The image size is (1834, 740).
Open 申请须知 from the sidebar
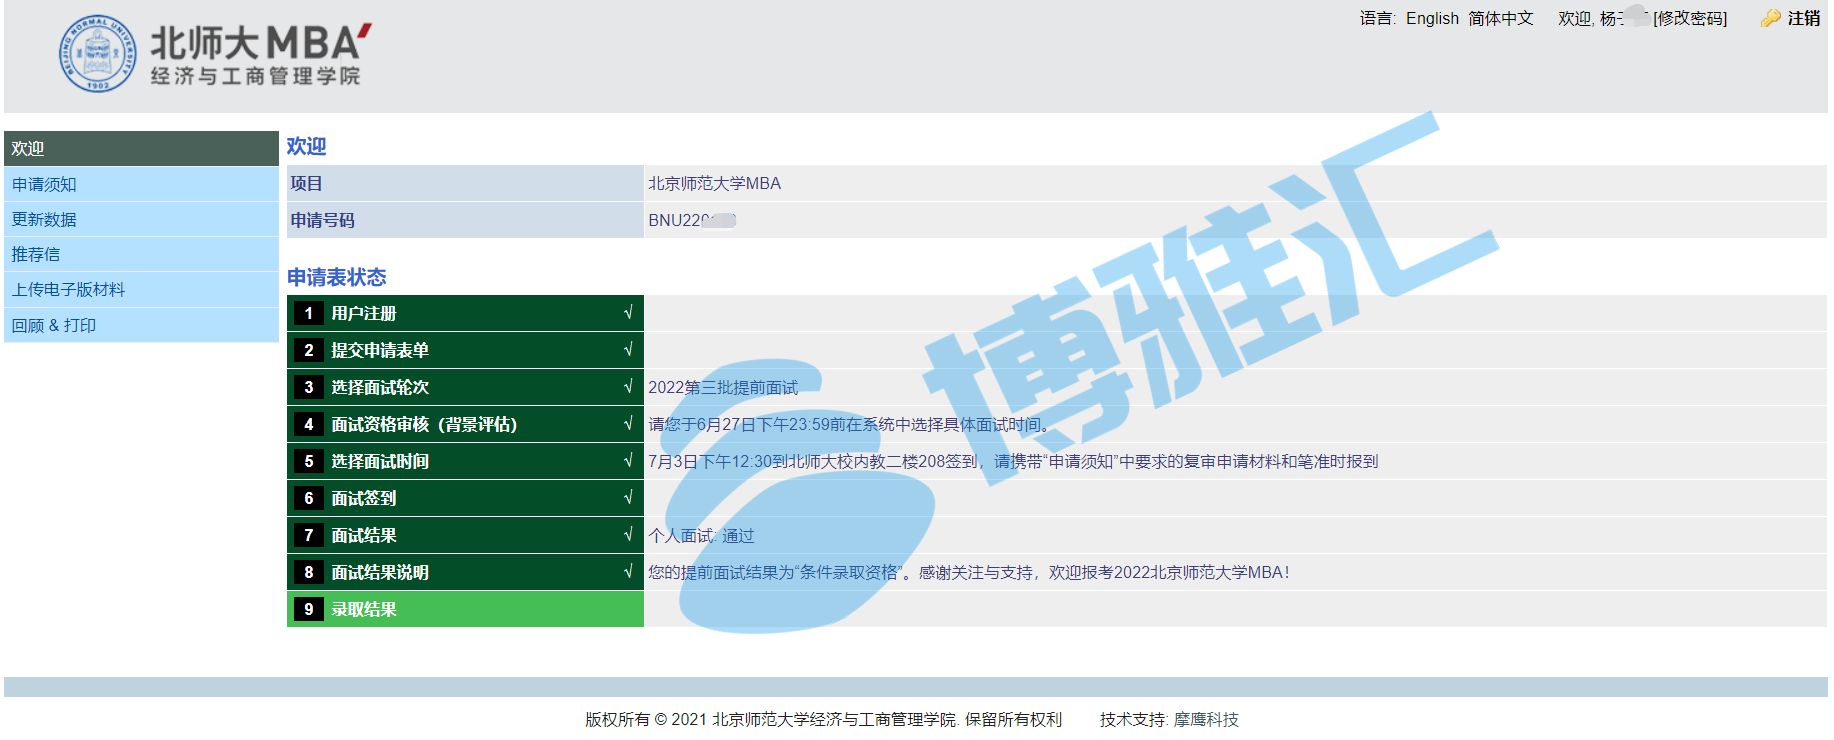[141, 184]
